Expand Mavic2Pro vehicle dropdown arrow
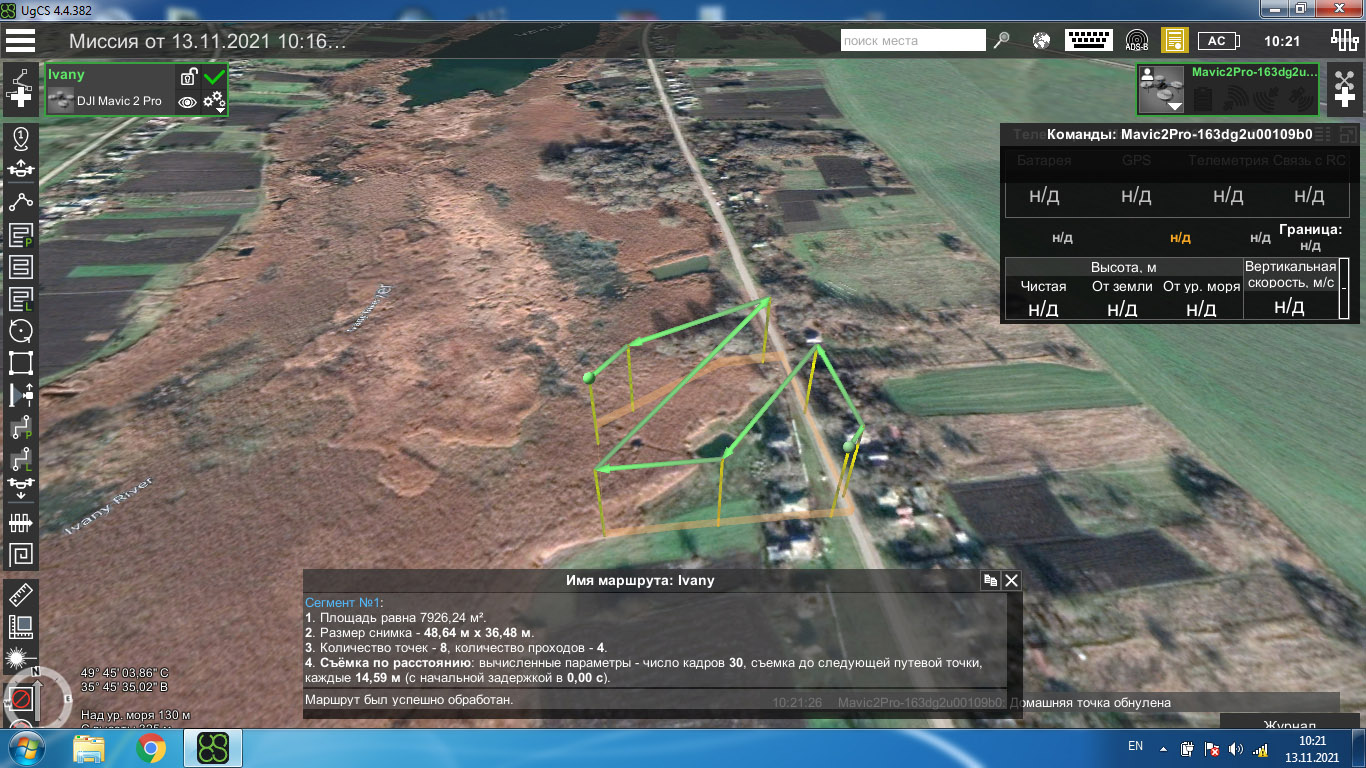 pyautogui.click(x=1174, y=105)
